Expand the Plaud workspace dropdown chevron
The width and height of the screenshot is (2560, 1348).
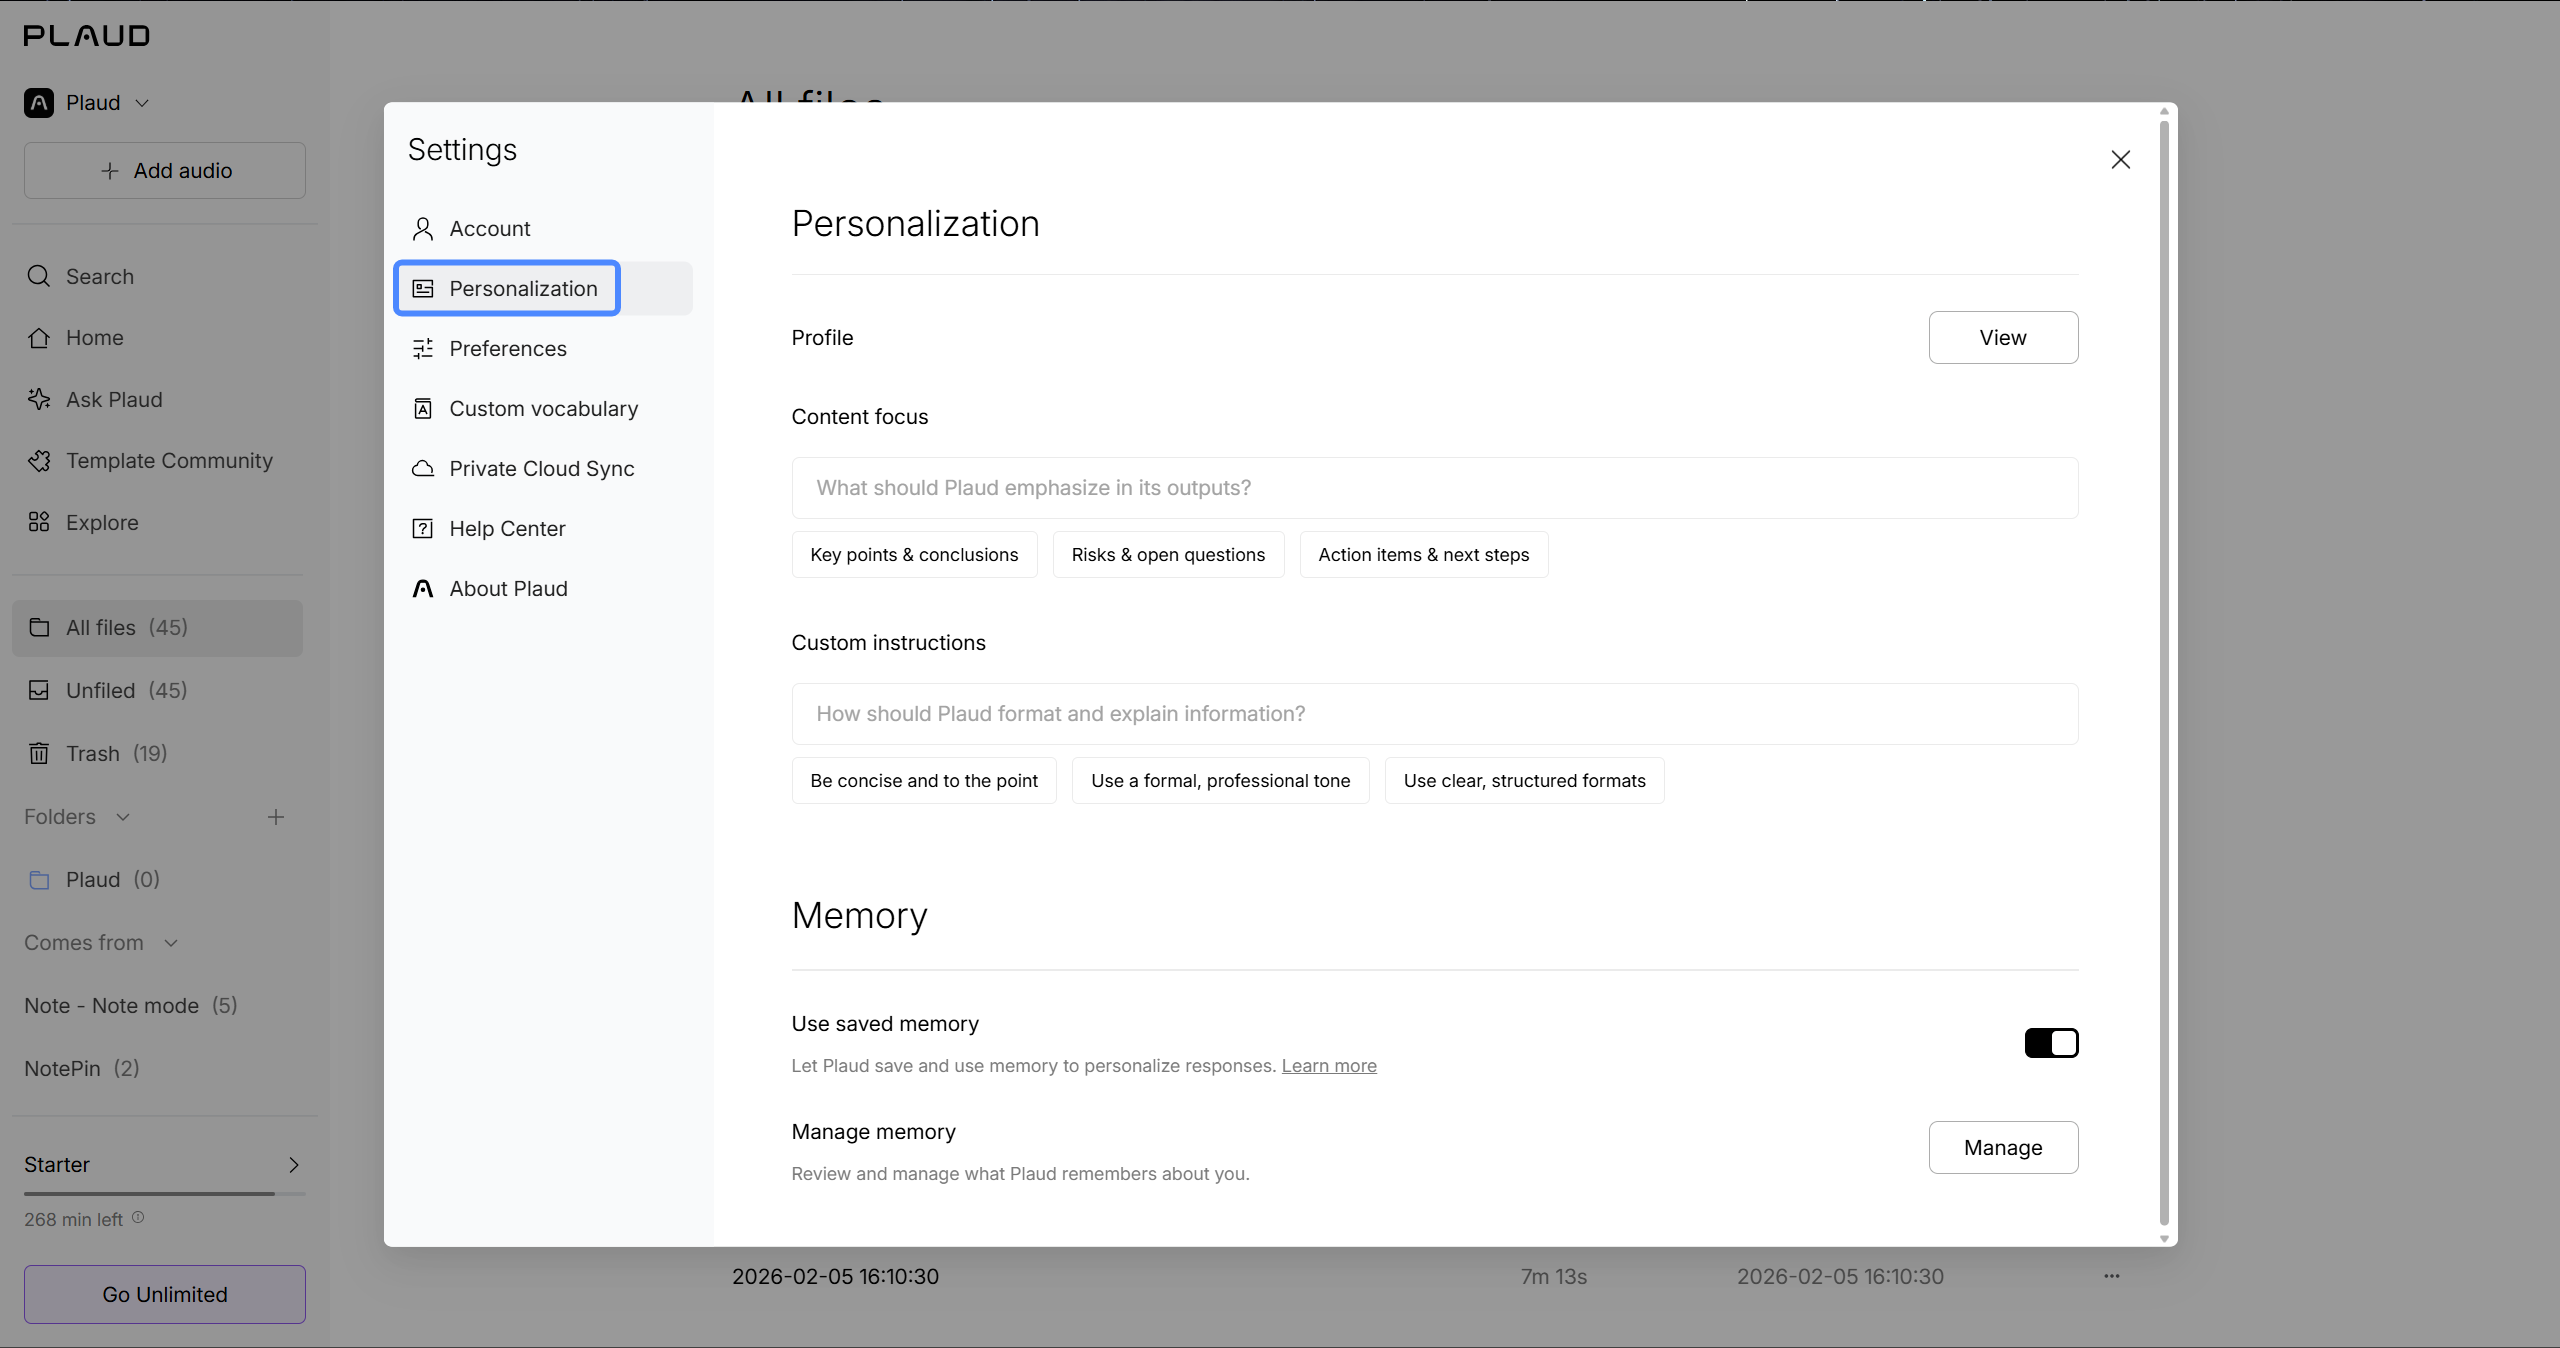(142, 103)
